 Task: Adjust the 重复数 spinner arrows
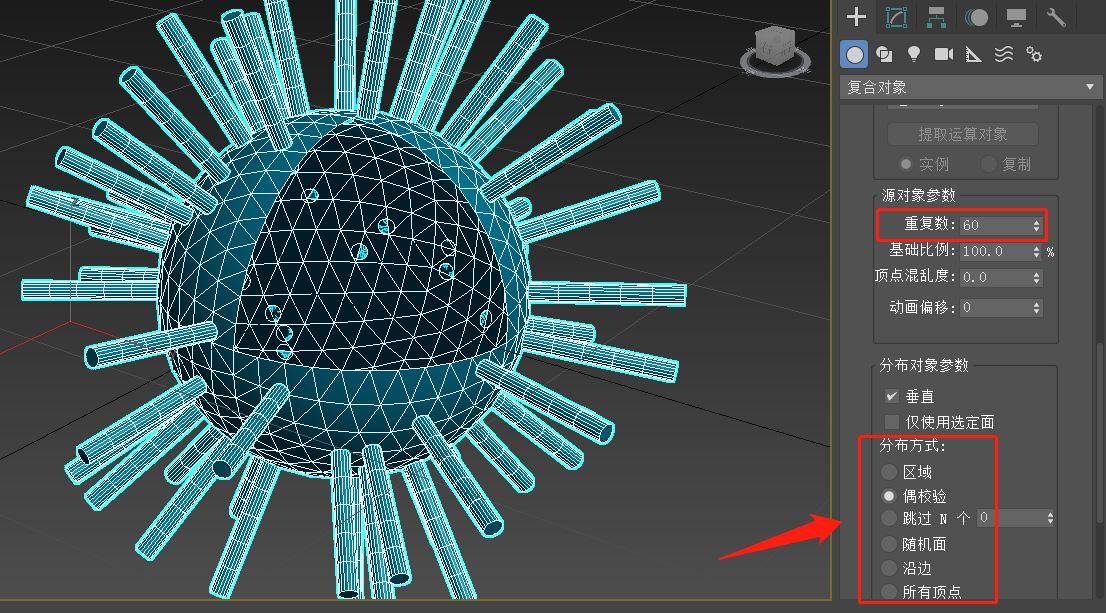point(1036,225)
